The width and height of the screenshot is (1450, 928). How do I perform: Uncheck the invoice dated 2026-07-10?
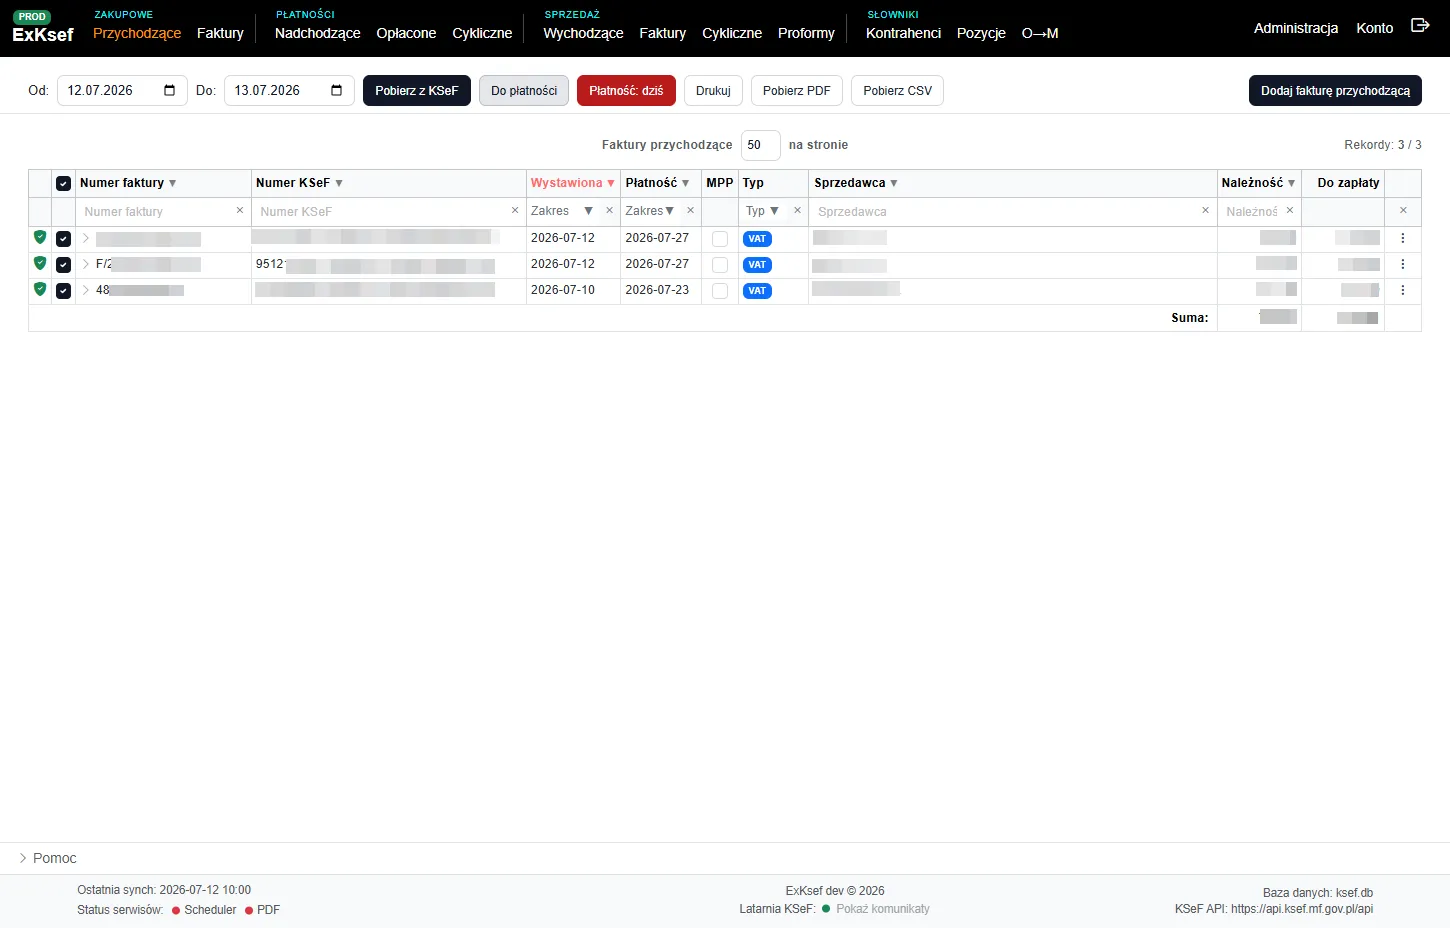[x=63, y=291]
